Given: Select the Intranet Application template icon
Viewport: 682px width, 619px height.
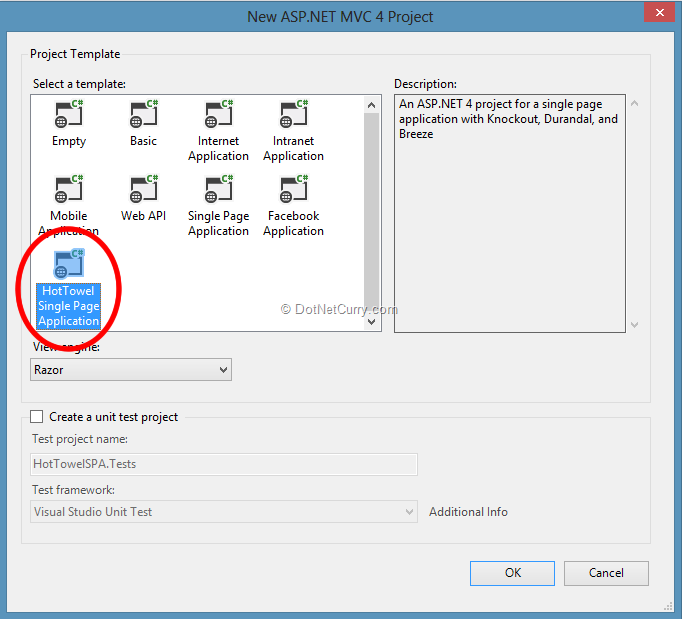Looking at the screenshot, I should [294, 114].
